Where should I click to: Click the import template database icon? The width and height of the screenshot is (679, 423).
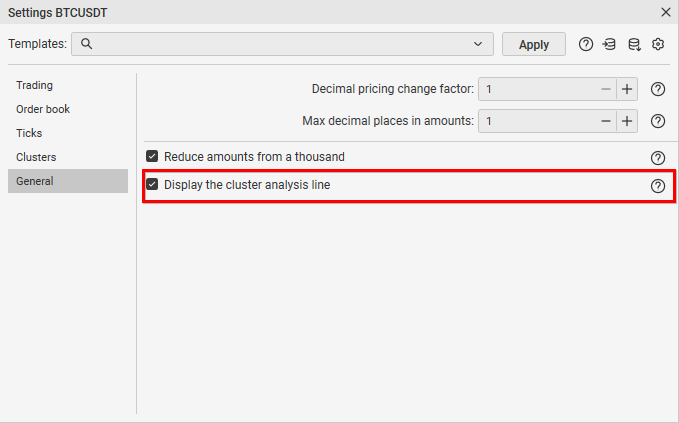(x=609, y=44)
